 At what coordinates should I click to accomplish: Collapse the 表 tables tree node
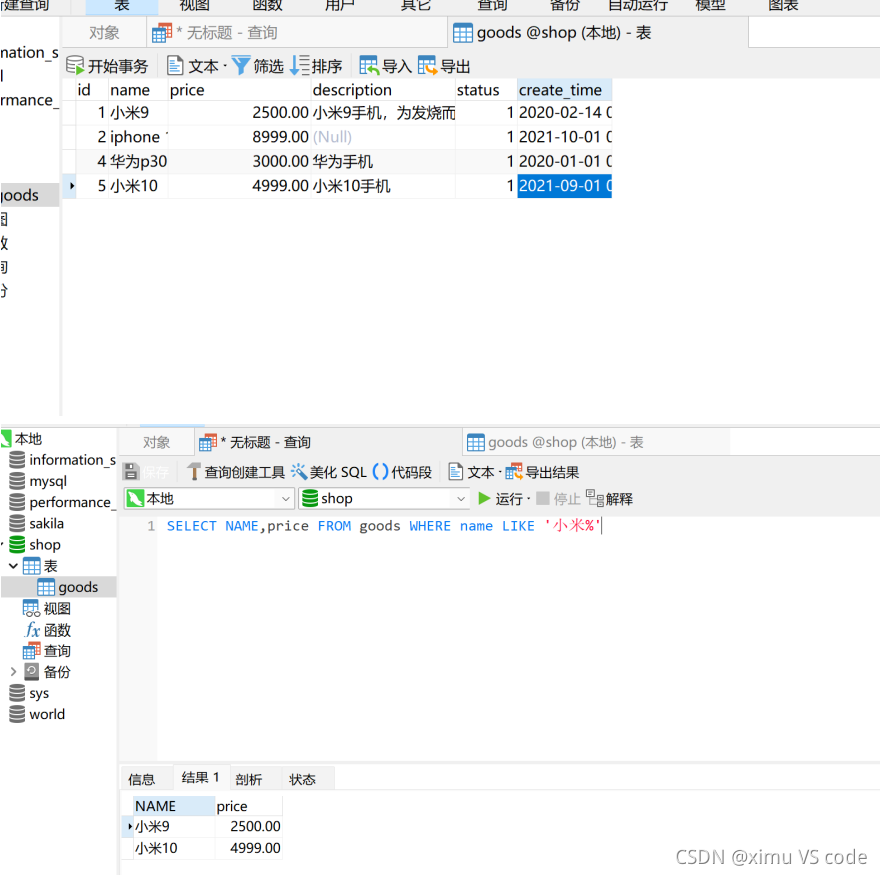coord(14,565)
